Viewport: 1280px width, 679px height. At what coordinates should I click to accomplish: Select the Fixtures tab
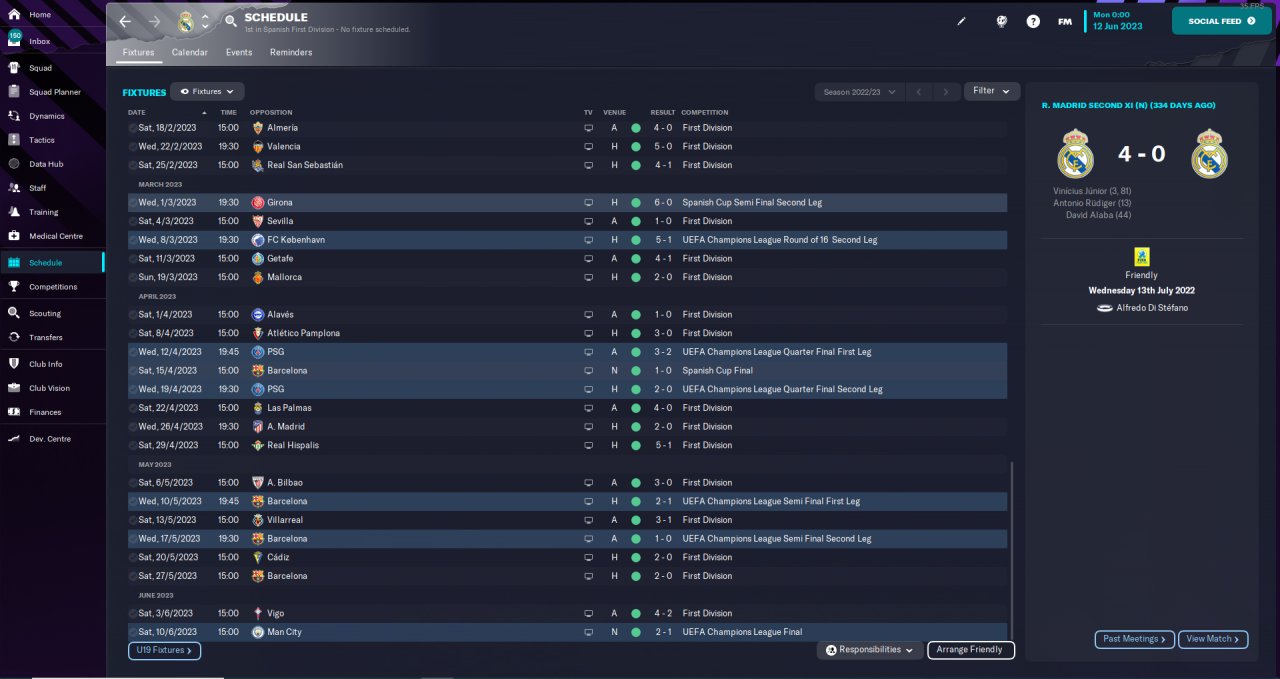click(138, 52)
